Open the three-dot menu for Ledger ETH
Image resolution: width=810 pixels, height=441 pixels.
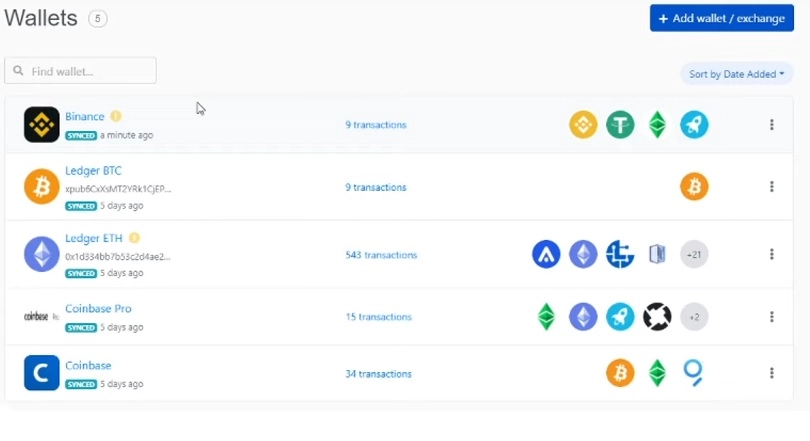pyautogui.click(x=771, y=255)
